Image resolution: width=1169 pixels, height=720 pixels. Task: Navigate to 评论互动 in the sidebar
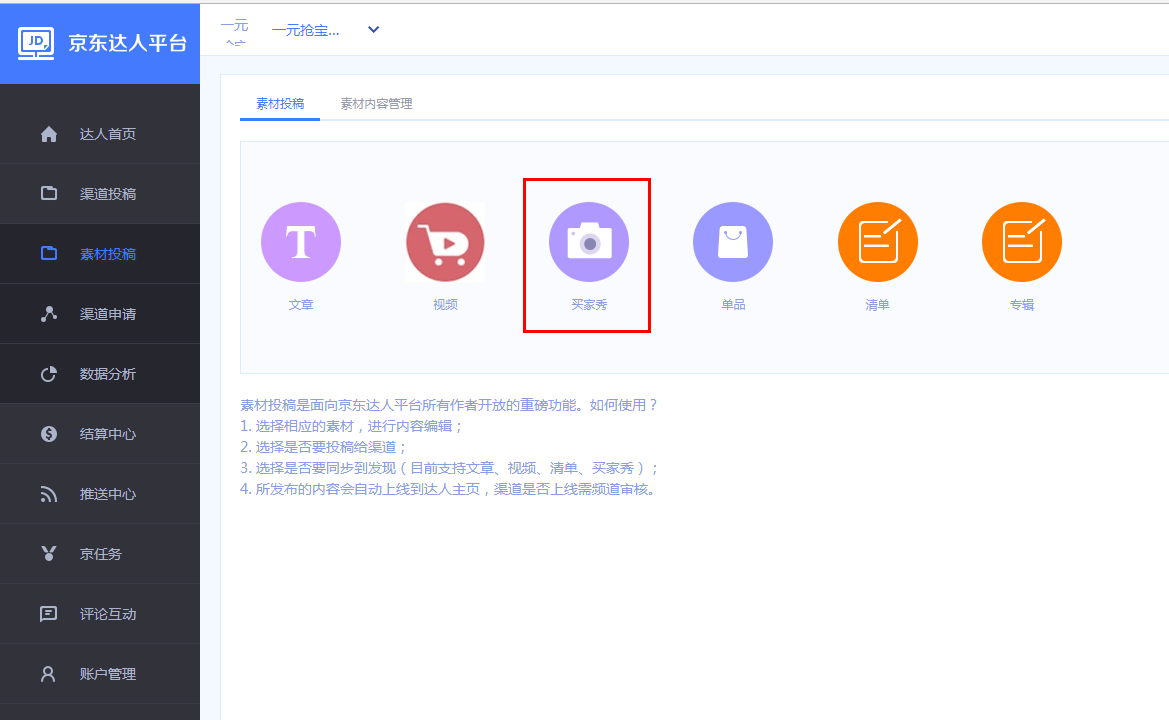(x=108, y=614)
